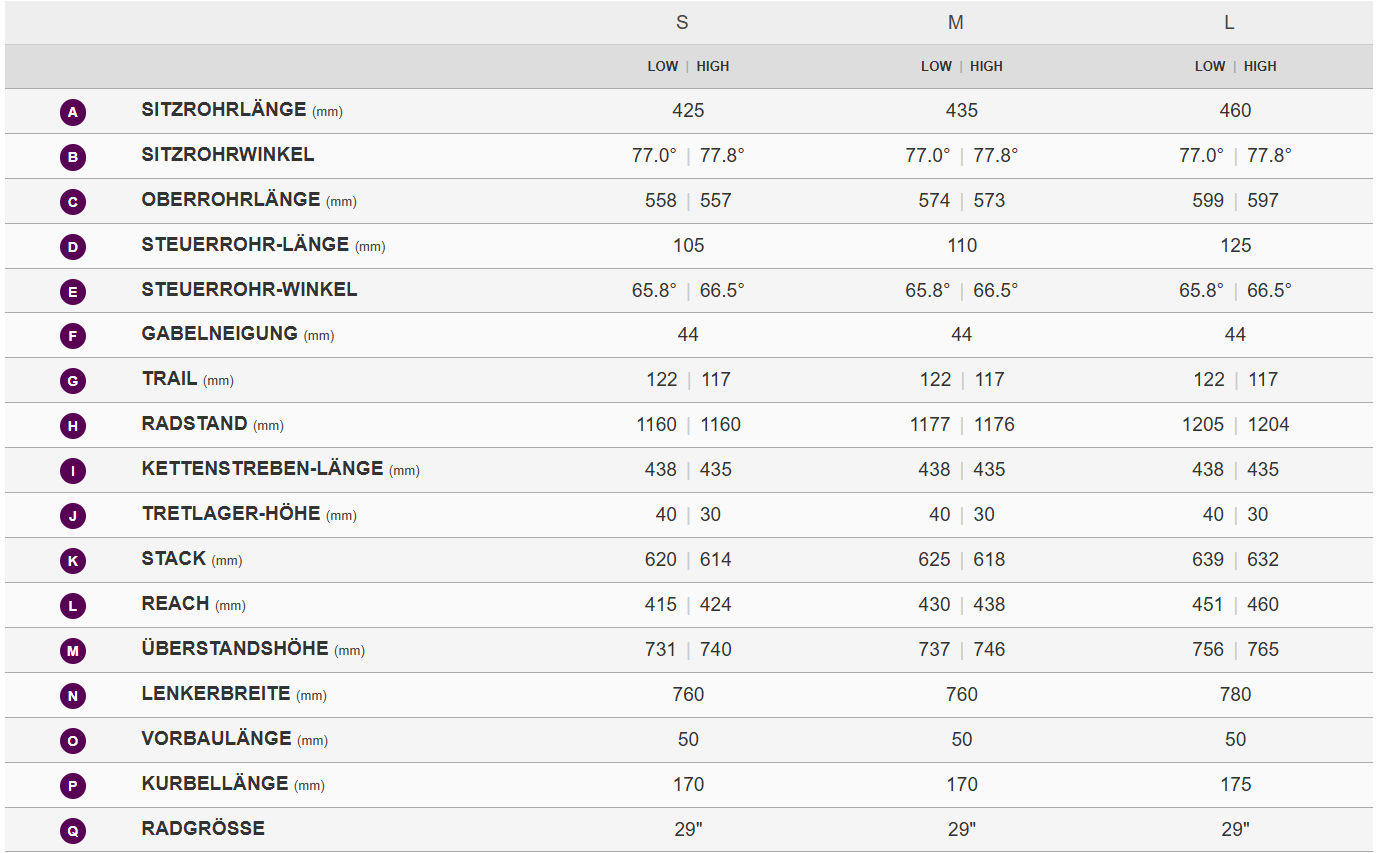Click the P badge for Kurbellänge
Viewport: 1377px width, 853px height.
(x=72, y=786)
